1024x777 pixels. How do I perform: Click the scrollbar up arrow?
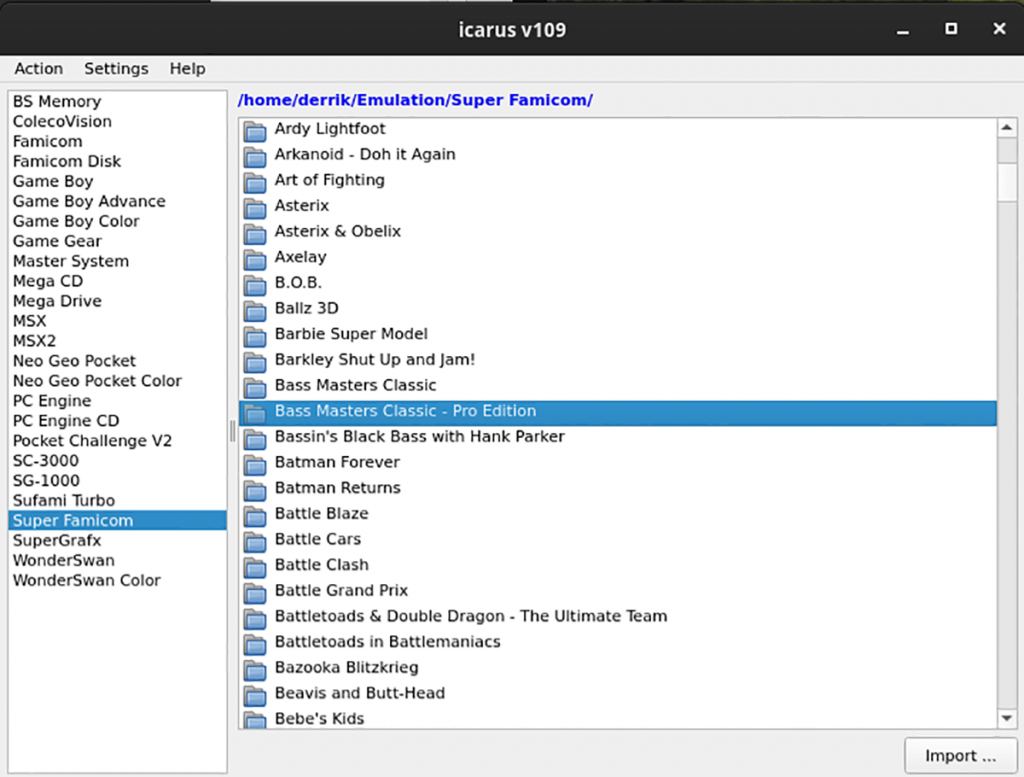pyautogui.click(x=1007, y=128)
